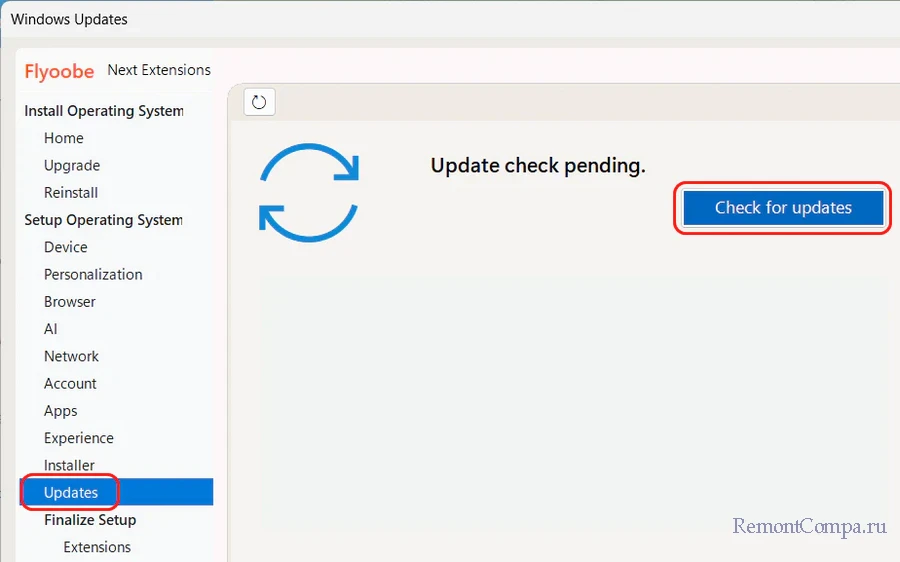Open the Next Extensions link

tap(159, 70)
